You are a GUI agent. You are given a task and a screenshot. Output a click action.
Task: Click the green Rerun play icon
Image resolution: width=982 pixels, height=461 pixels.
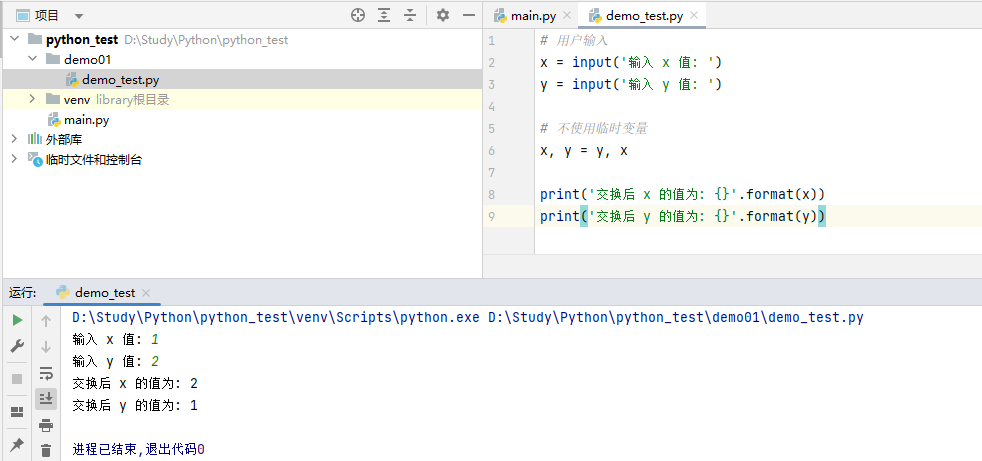click(x=18, y=320)
